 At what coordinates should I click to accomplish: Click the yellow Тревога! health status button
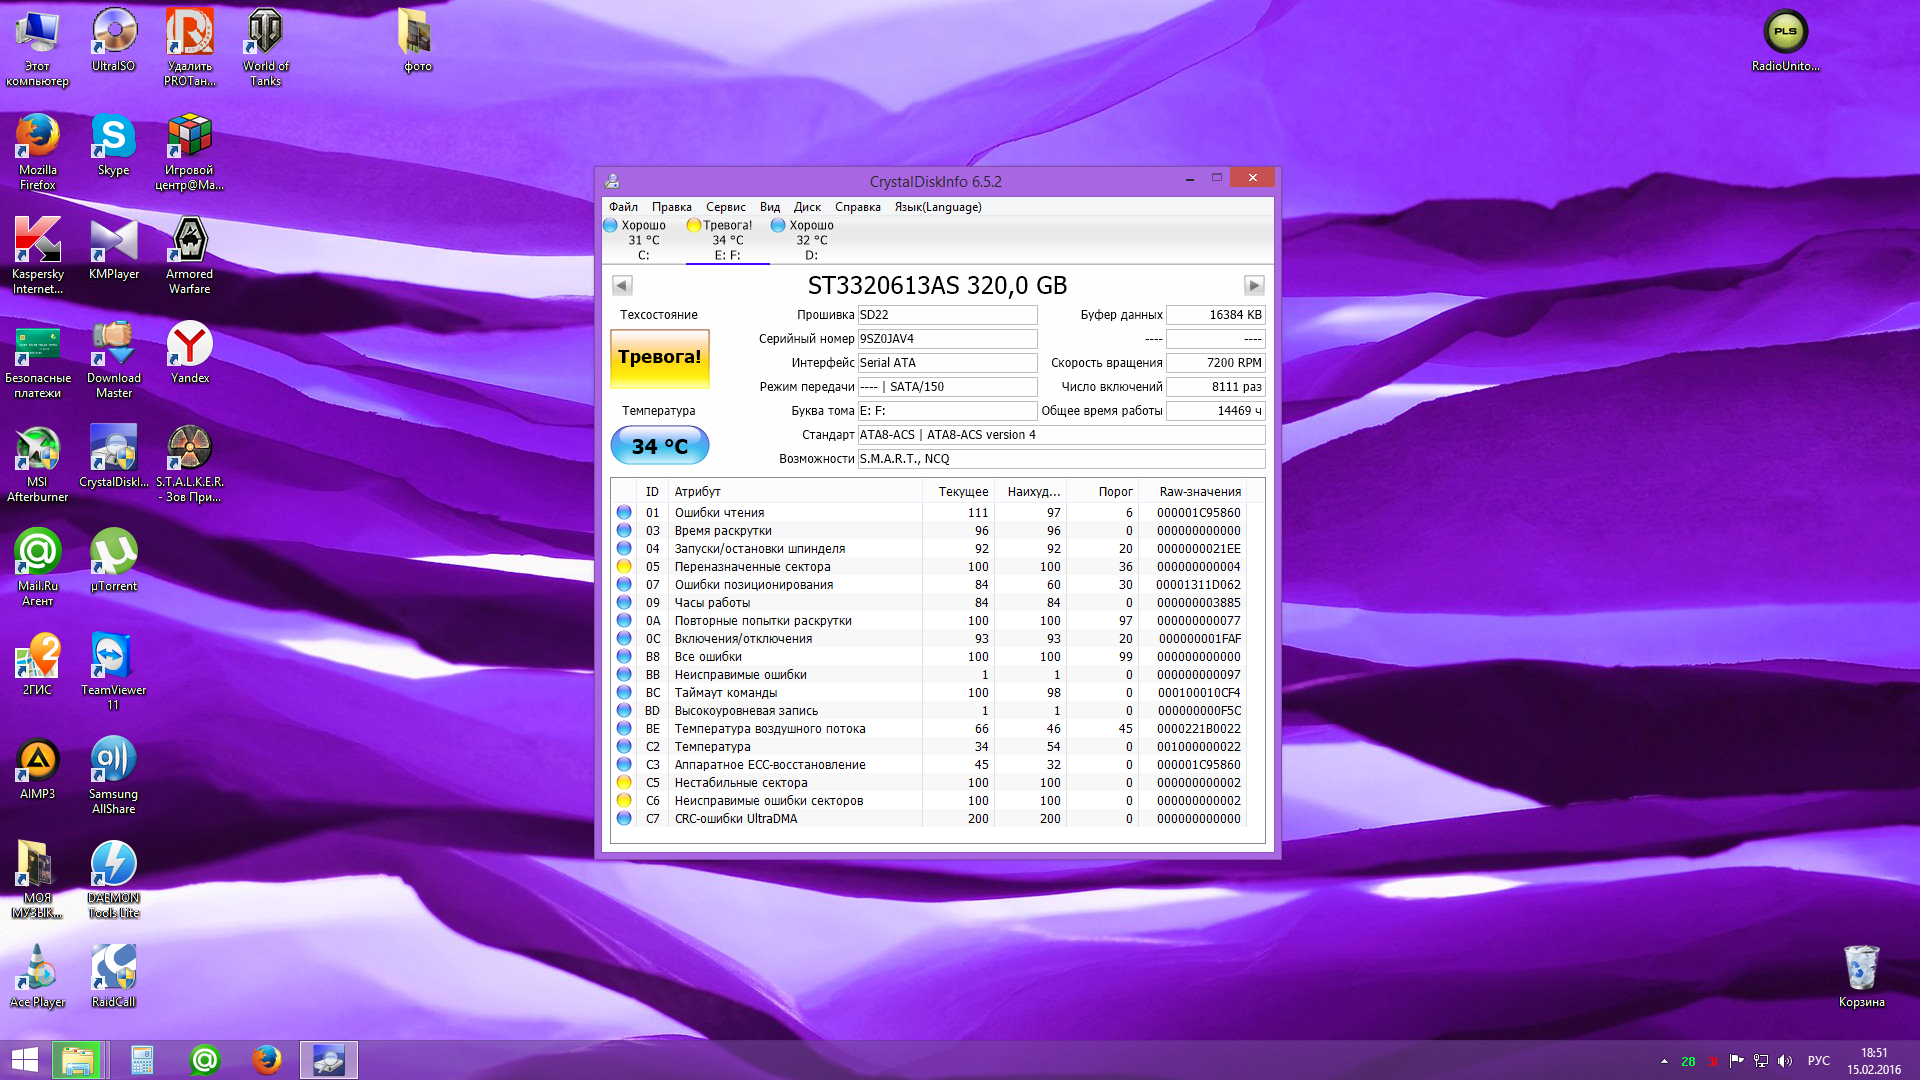pyautogui.click(x=659, y=358)
